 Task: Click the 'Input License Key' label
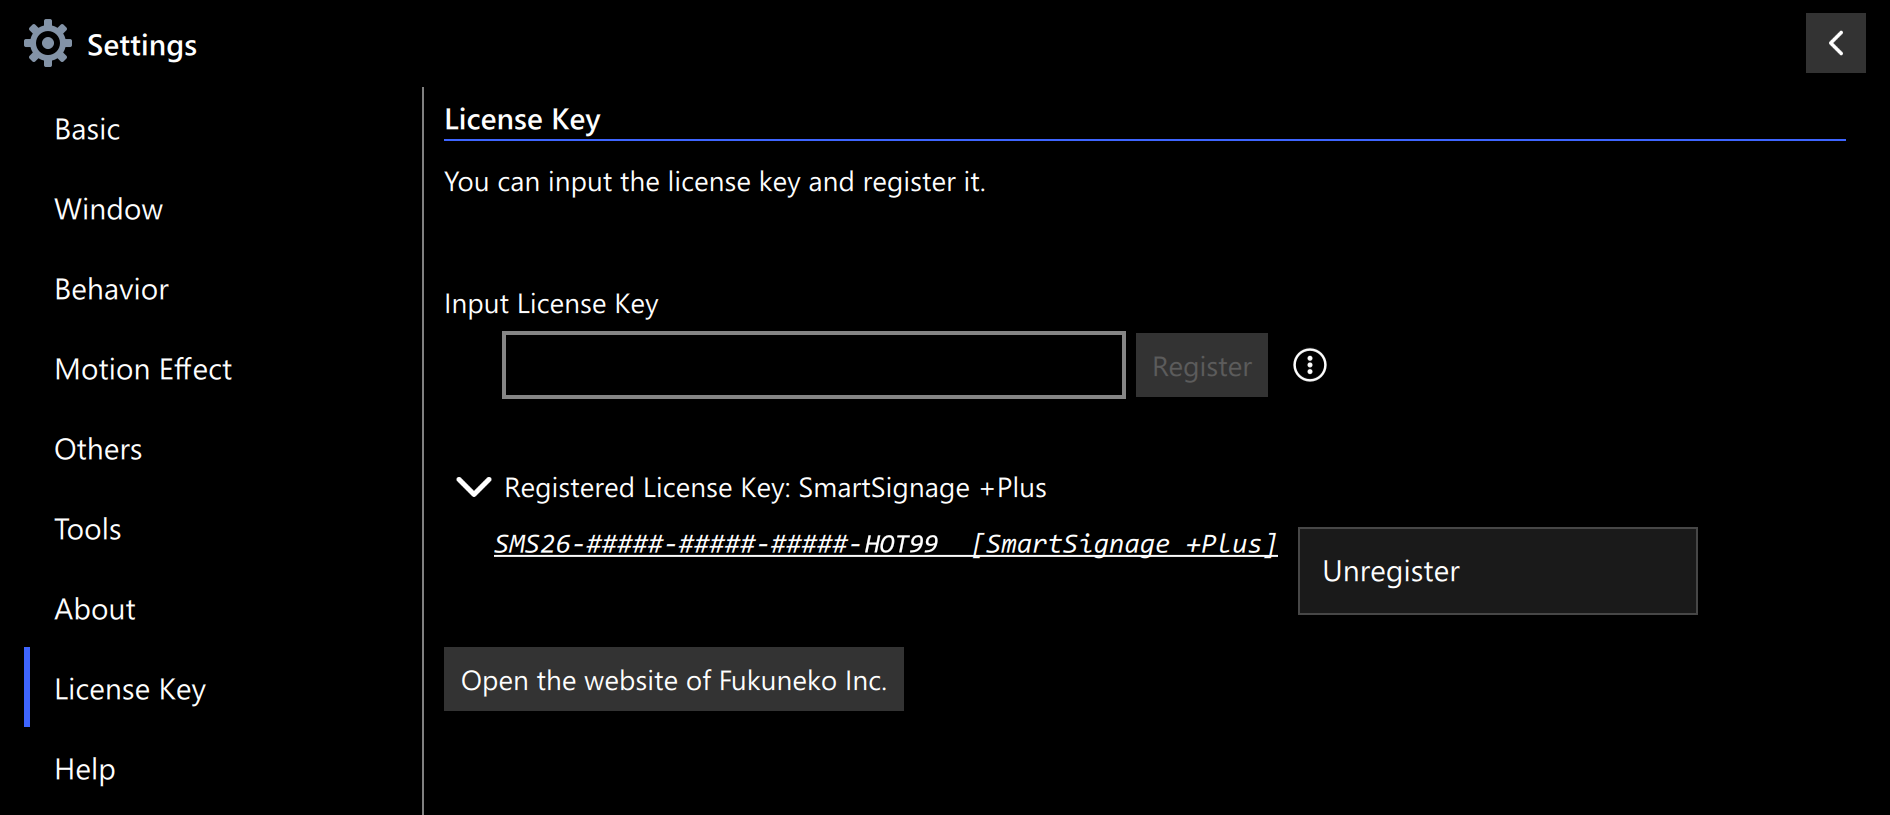tap(551, 304)
